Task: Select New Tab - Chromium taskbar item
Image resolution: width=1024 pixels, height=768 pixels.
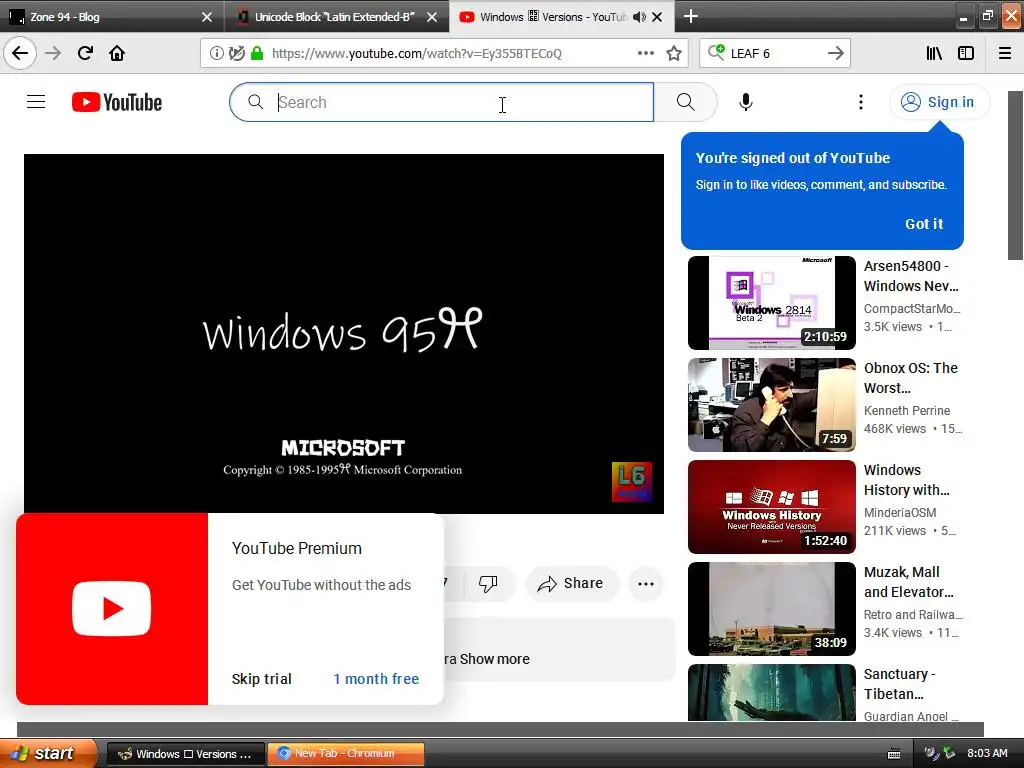Action: click(345, 754)
